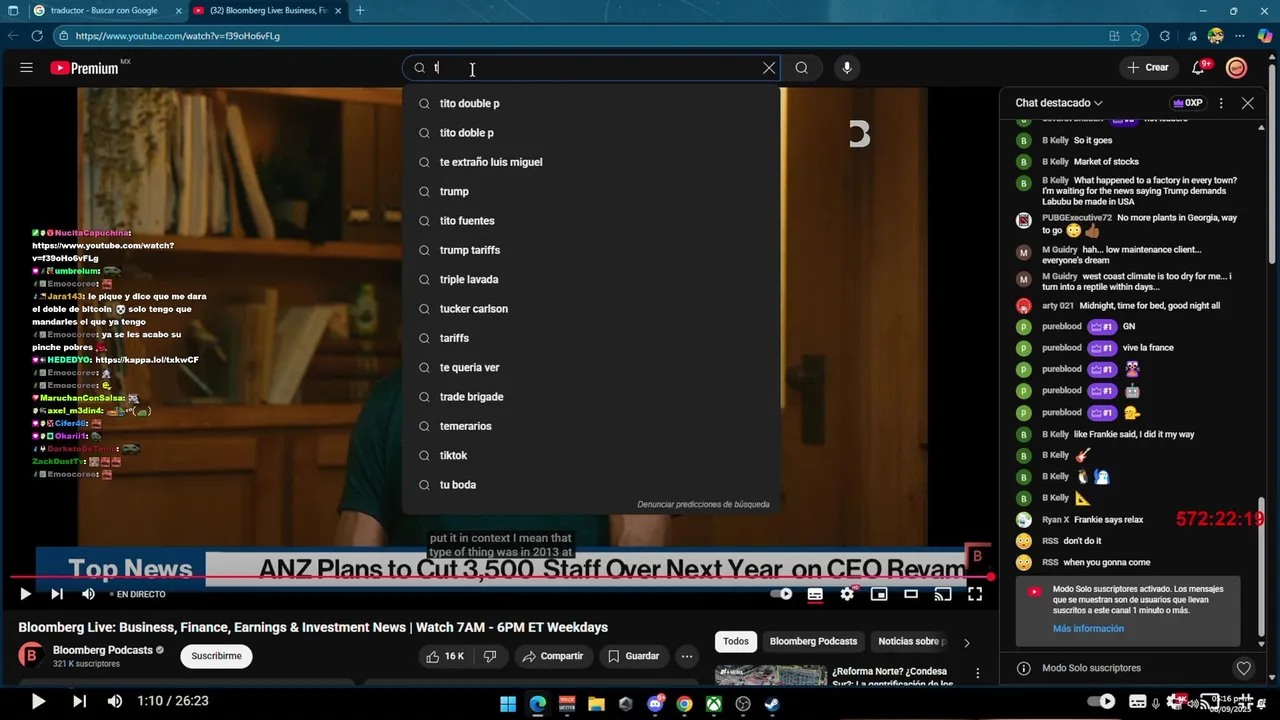Enter full screen mode
1280x720 pixels.
[975, 594]
